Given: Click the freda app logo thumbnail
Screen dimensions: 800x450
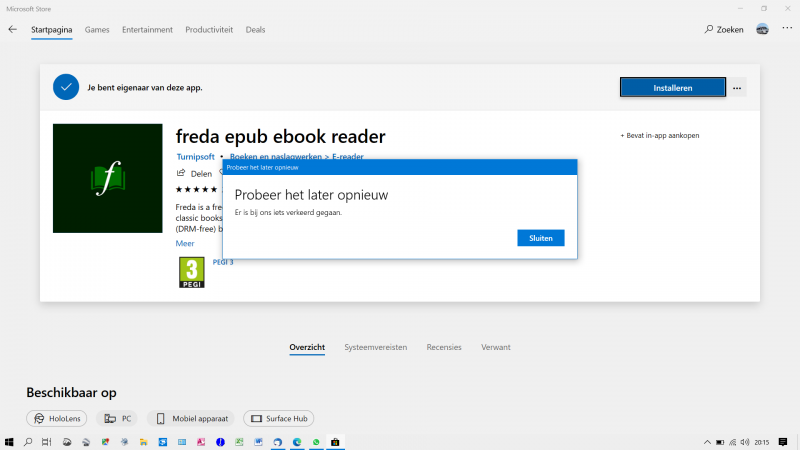Looking at the screenshot, I should pyautogui.click(x=108, y=178).
